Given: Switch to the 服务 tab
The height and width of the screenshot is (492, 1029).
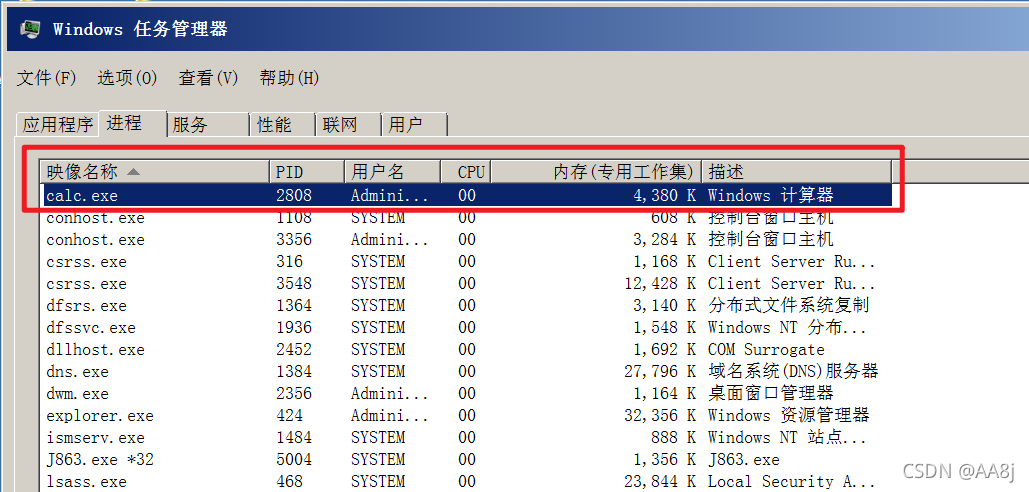Looking at the screenshot, I should click(208, 125).
